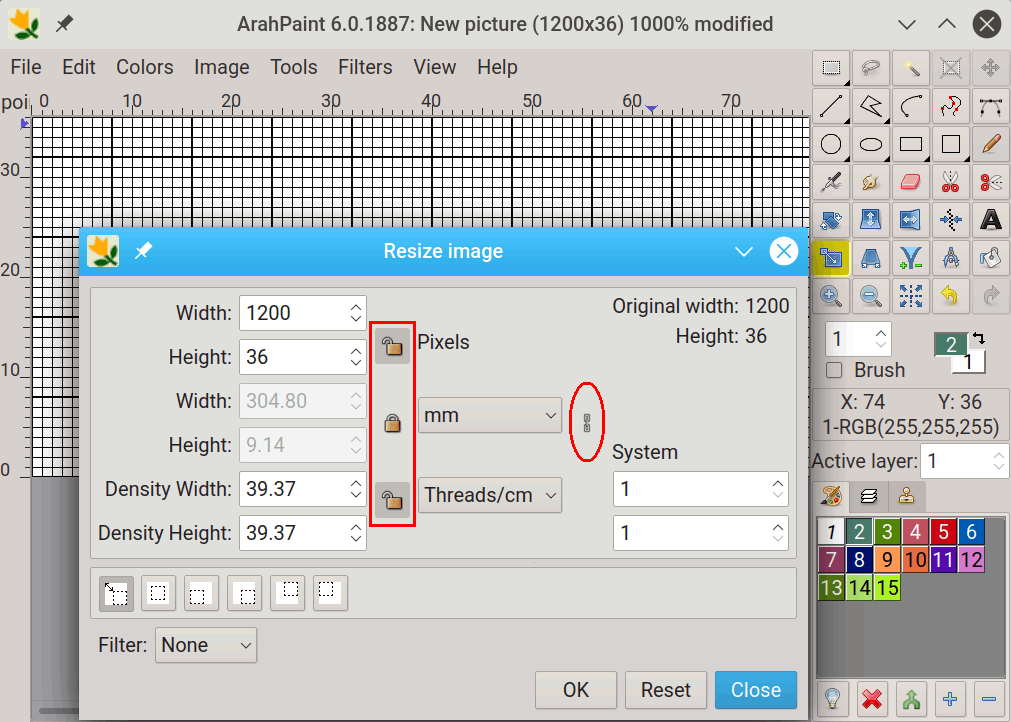The height and width of the screenshot is (722, 1011).
Task: Choose the ellipse drawing tool
Action: click(871, 144)
